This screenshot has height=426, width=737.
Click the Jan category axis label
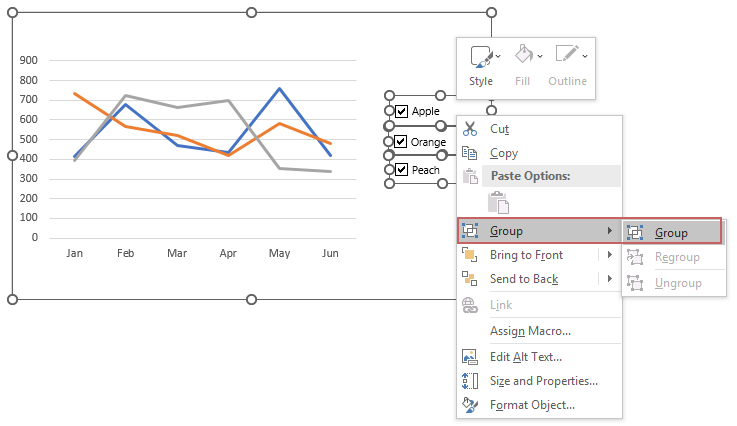pyautogui.click(x=74, y=253)
